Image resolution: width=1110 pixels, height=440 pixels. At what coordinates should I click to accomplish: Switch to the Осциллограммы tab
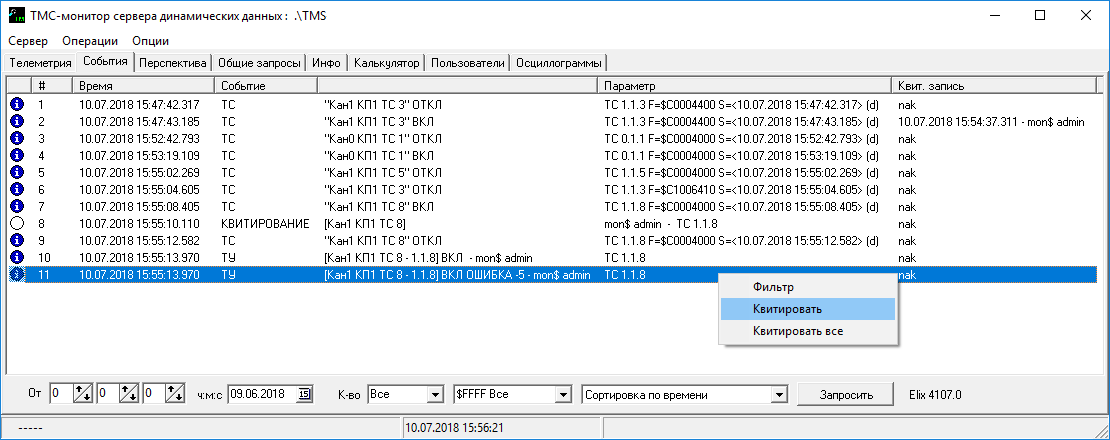click(561, 63)
